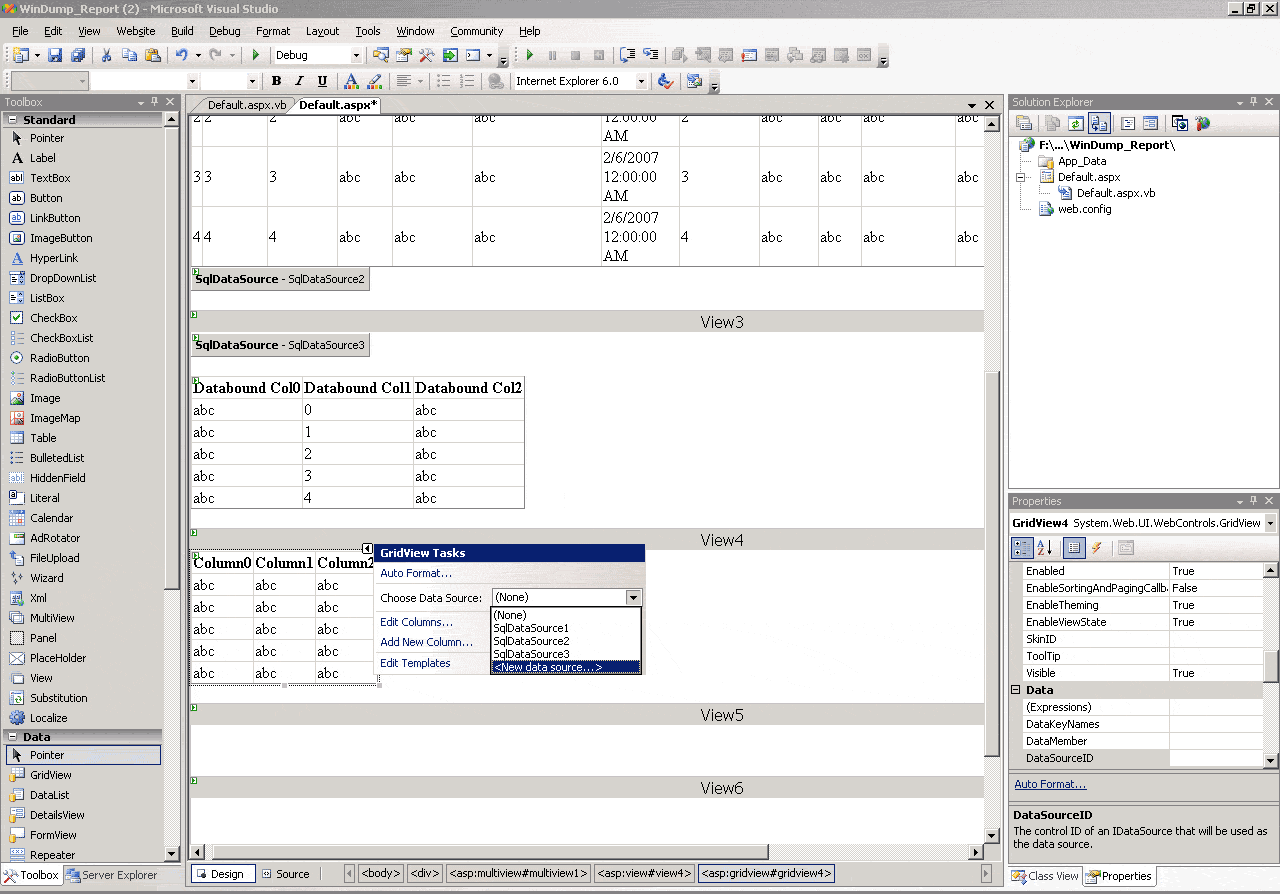Collapse the Default.aspx tree node

point(1022,177)
